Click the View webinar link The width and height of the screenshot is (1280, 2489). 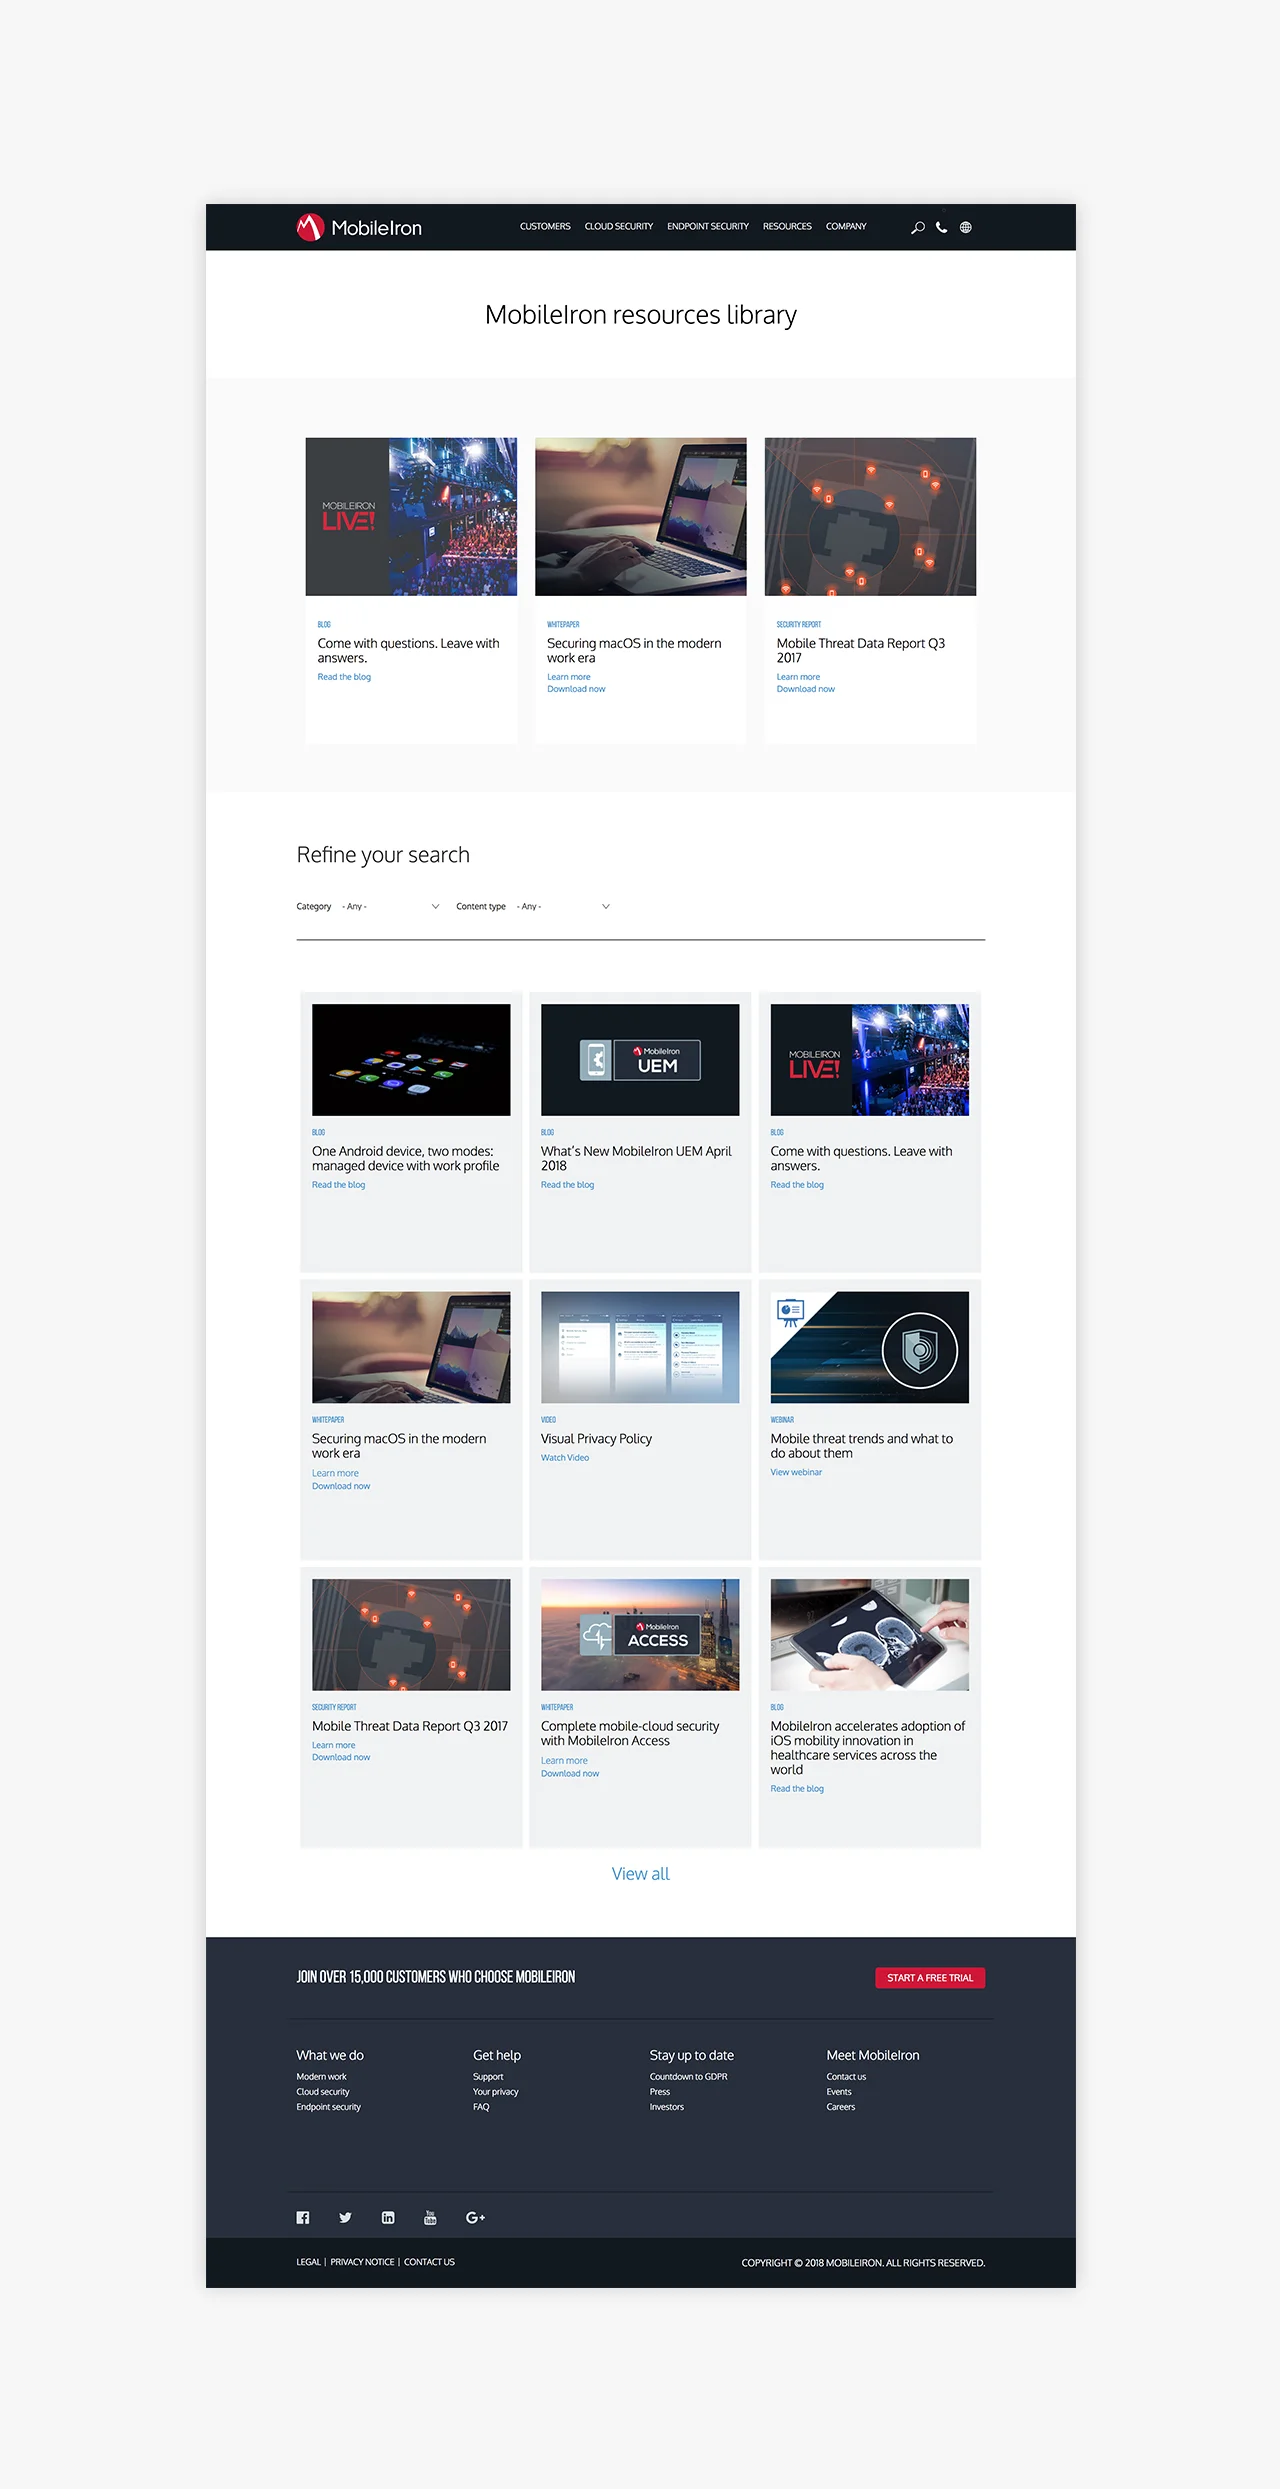point(796,1472)
